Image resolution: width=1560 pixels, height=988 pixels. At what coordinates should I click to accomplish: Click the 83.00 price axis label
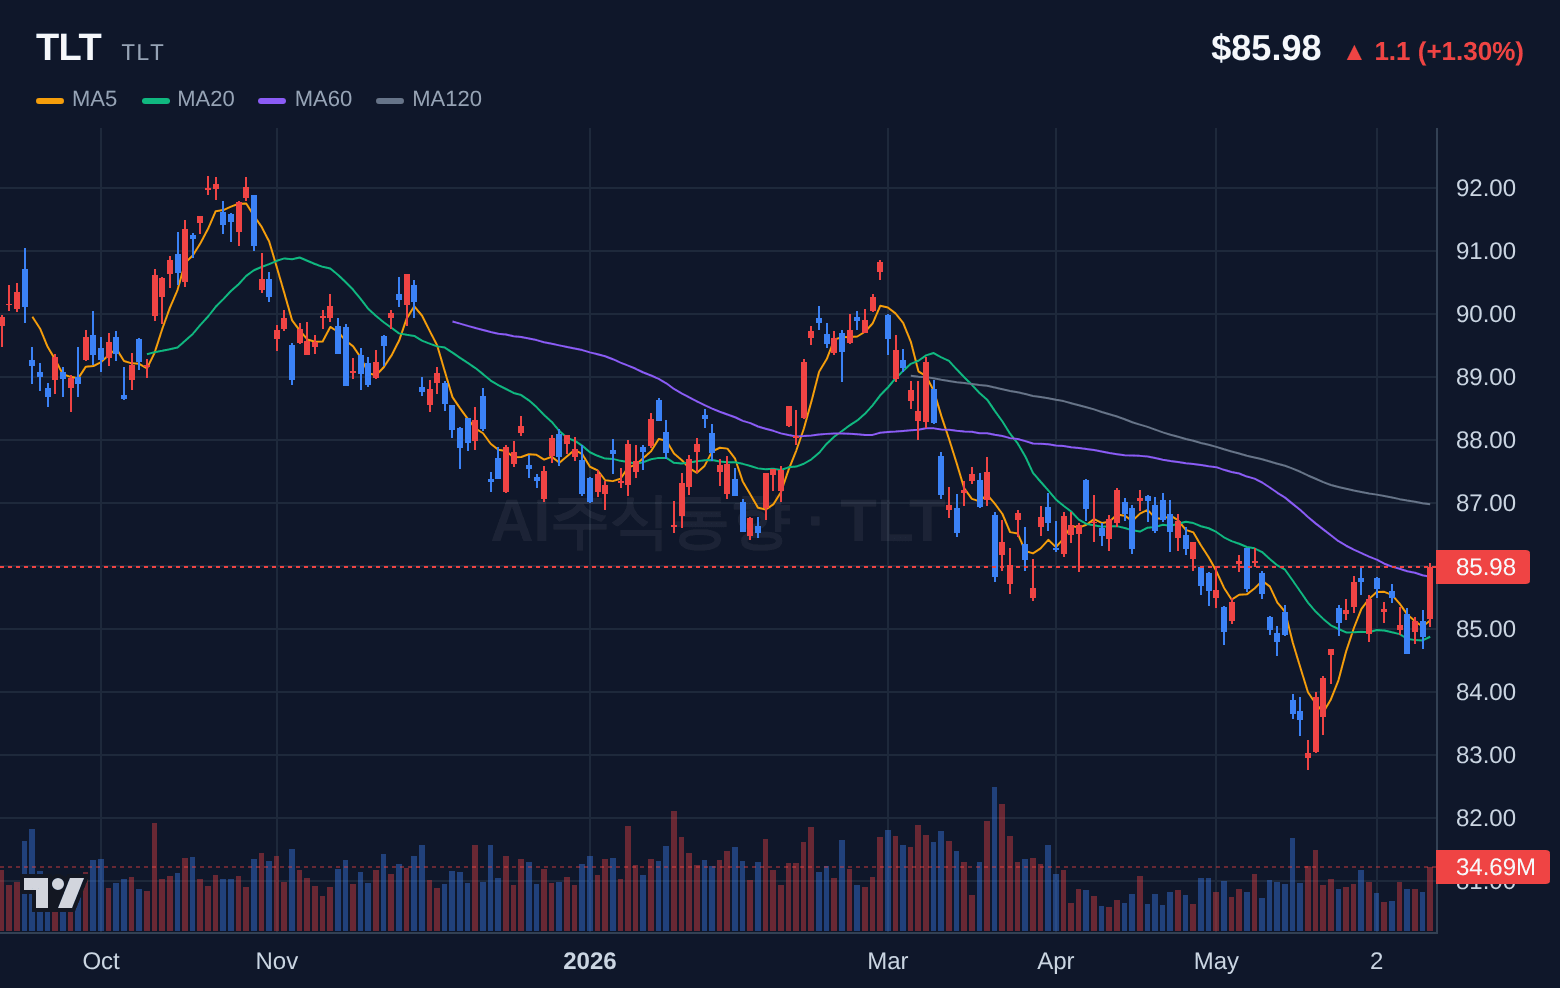1486,755
